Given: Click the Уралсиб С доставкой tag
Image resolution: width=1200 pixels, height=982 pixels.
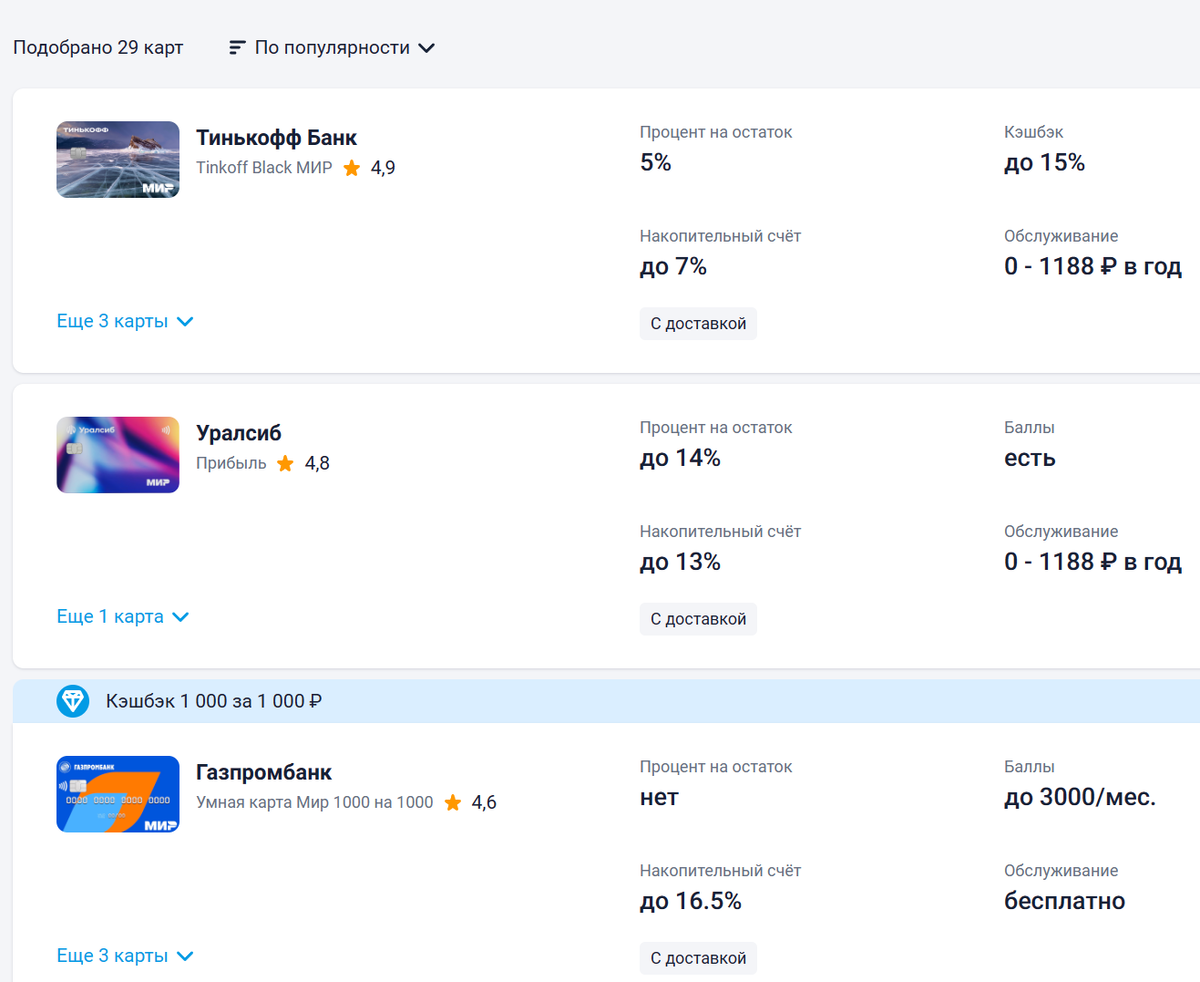Looking at the screenshot, I should [698, 619].
